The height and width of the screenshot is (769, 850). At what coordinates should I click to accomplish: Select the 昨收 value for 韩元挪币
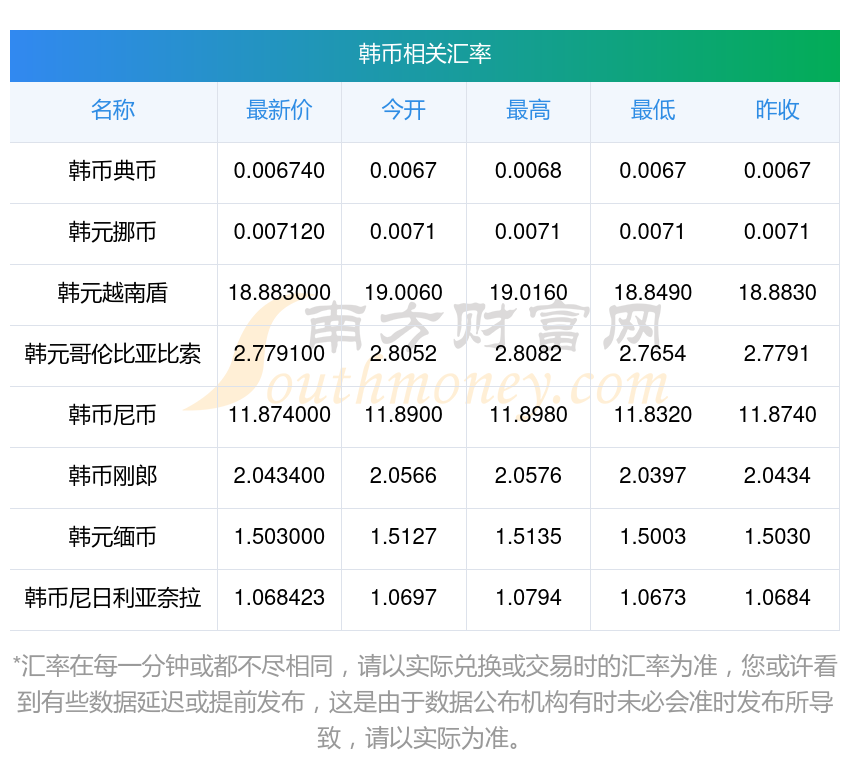click(x=777, y=232)
